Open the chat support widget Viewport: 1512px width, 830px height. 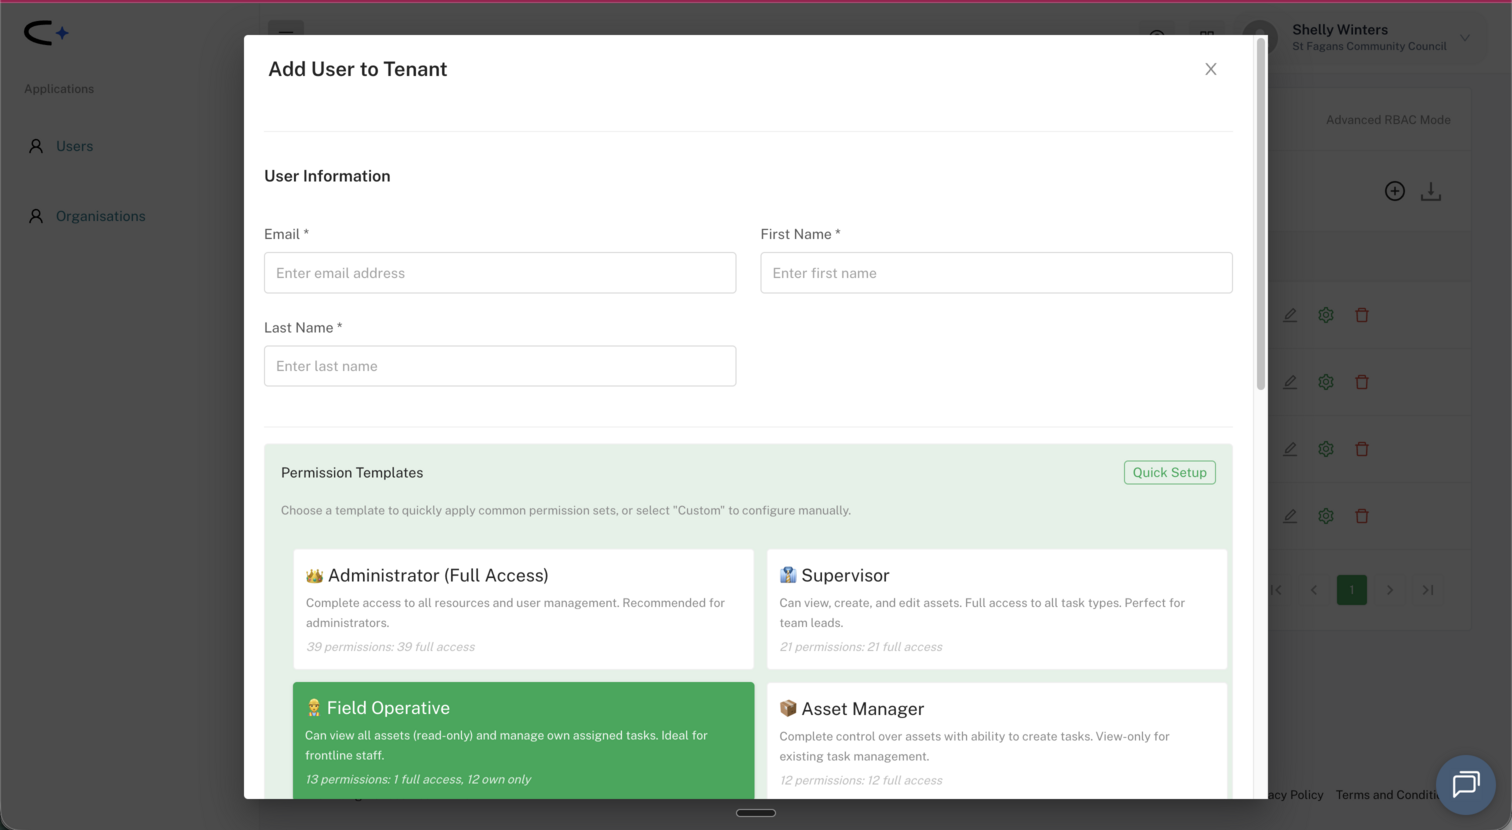[x=1465, y=784]
